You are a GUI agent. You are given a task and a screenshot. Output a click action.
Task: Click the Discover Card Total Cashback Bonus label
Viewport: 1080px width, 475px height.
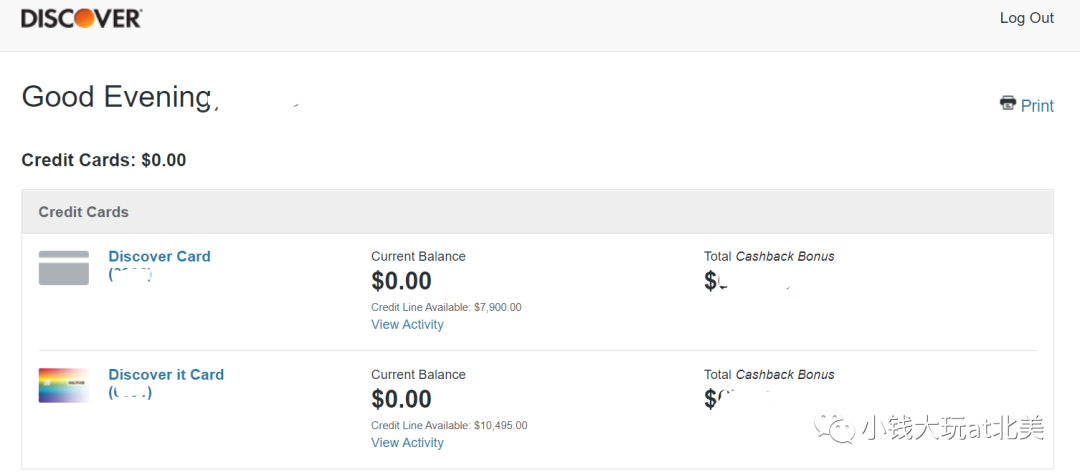click(x=769, y=256)
